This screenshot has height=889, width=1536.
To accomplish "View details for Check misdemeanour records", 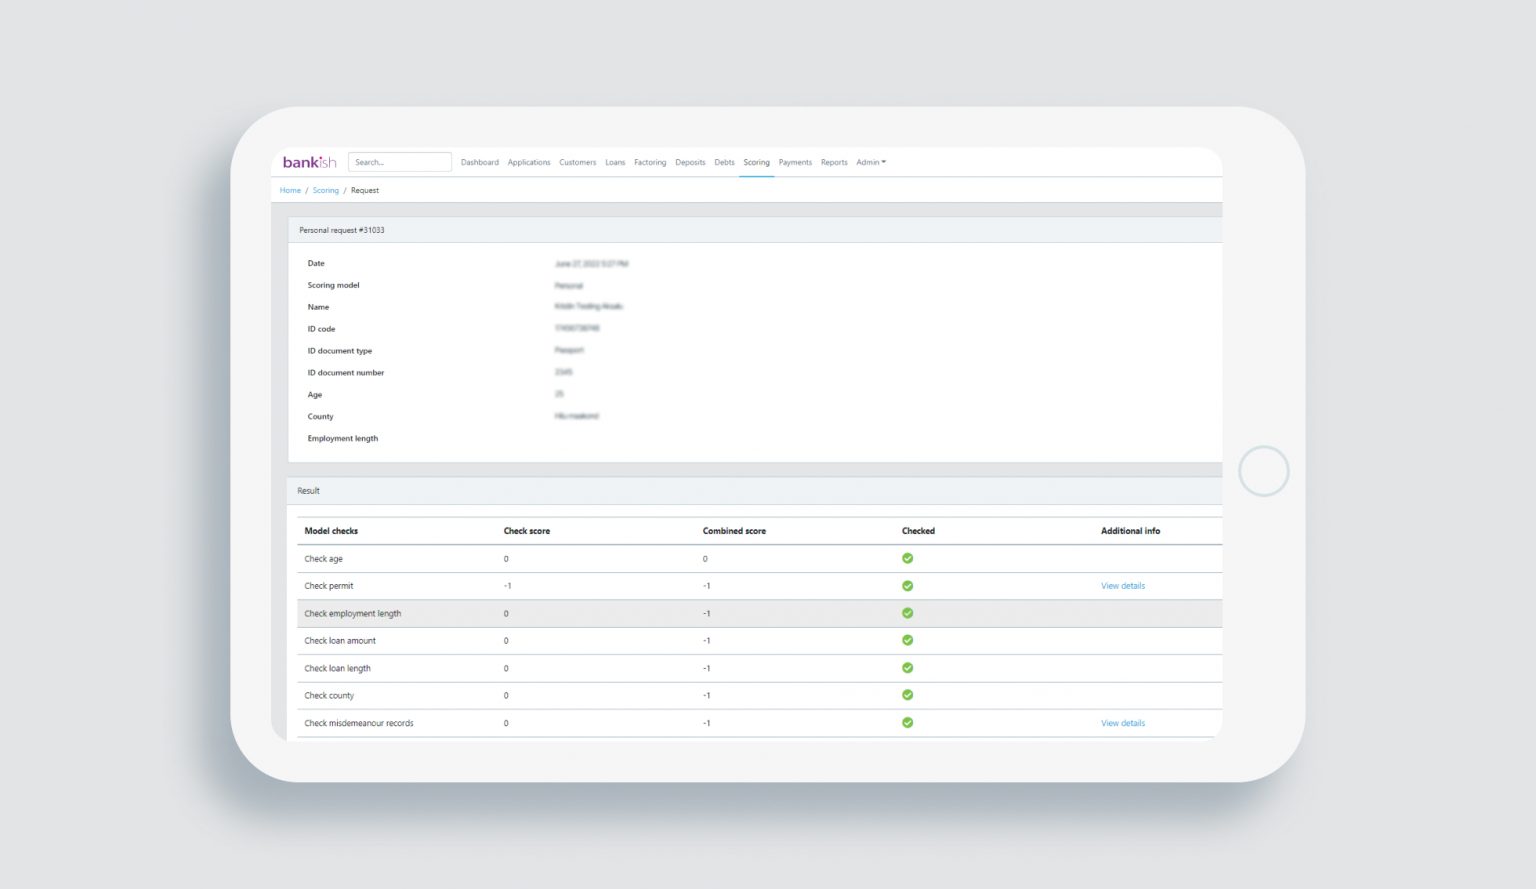I will (1122, 722).
